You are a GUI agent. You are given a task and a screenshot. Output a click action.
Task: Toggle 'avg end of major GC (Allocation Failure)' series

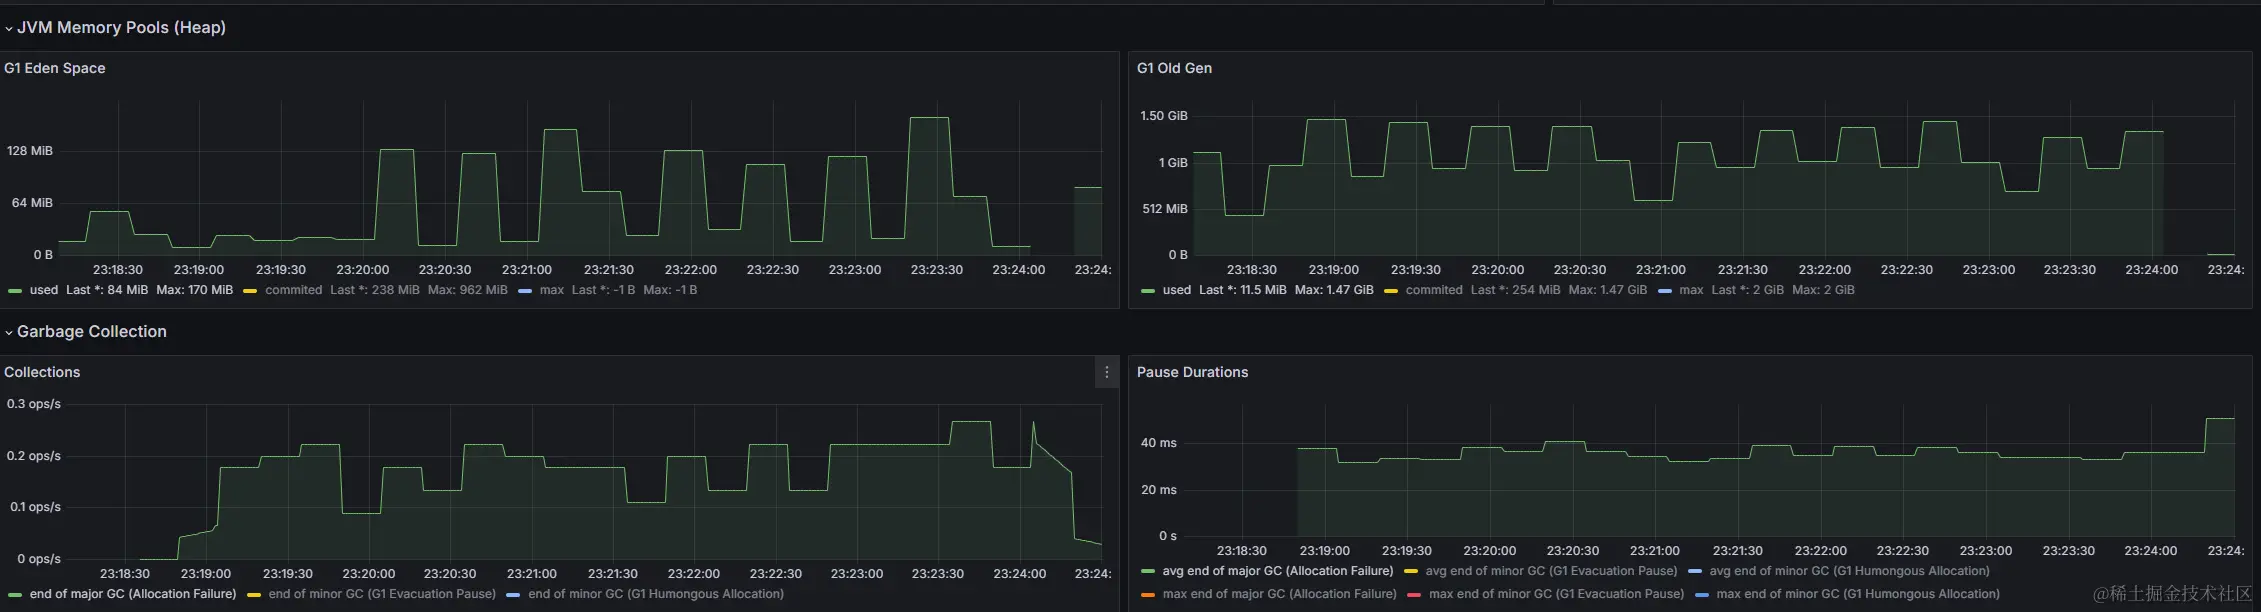click(1278, 571)
